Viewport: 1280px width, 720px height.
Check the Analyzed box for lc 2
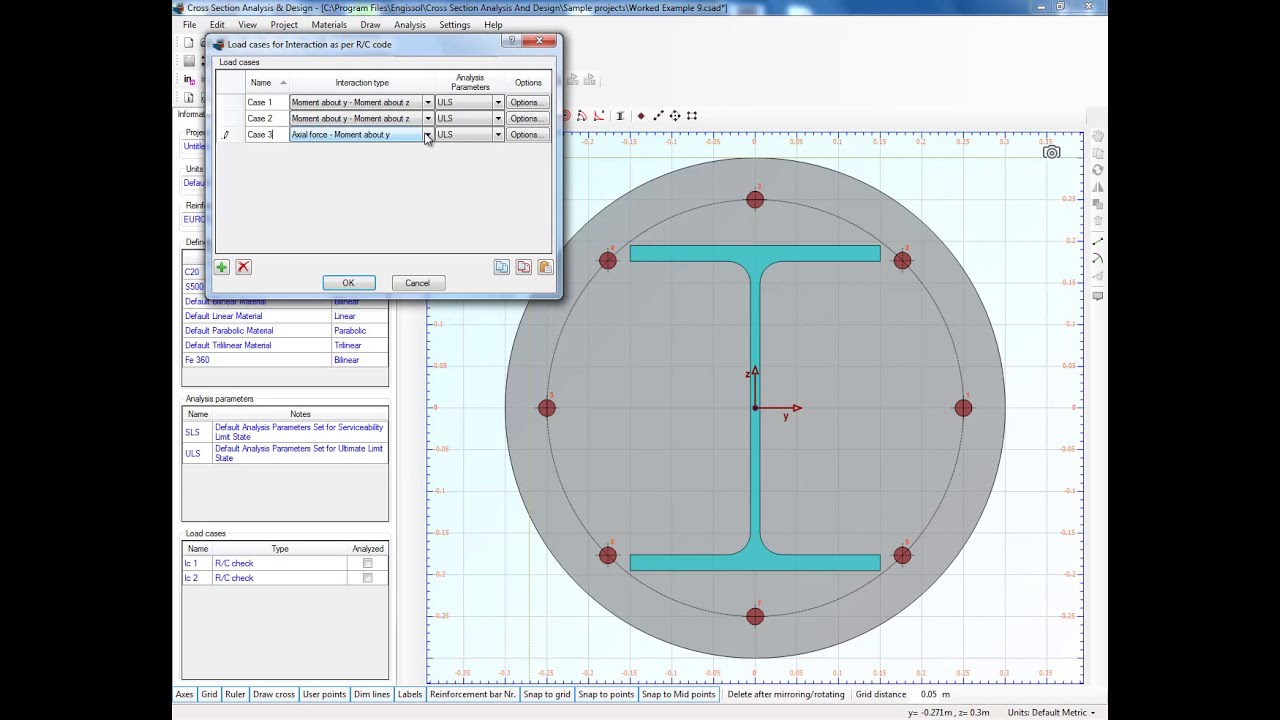pyautogui.click(x=367, y=578)
